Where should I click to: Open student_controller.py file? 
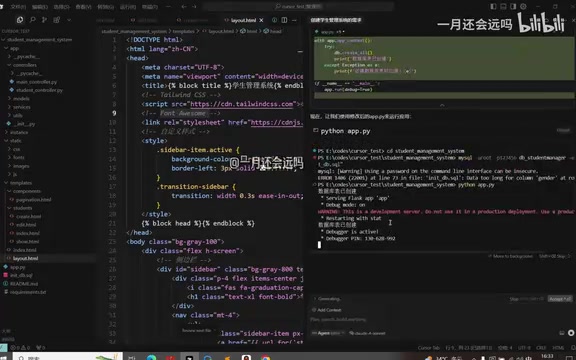pos(39,90)
